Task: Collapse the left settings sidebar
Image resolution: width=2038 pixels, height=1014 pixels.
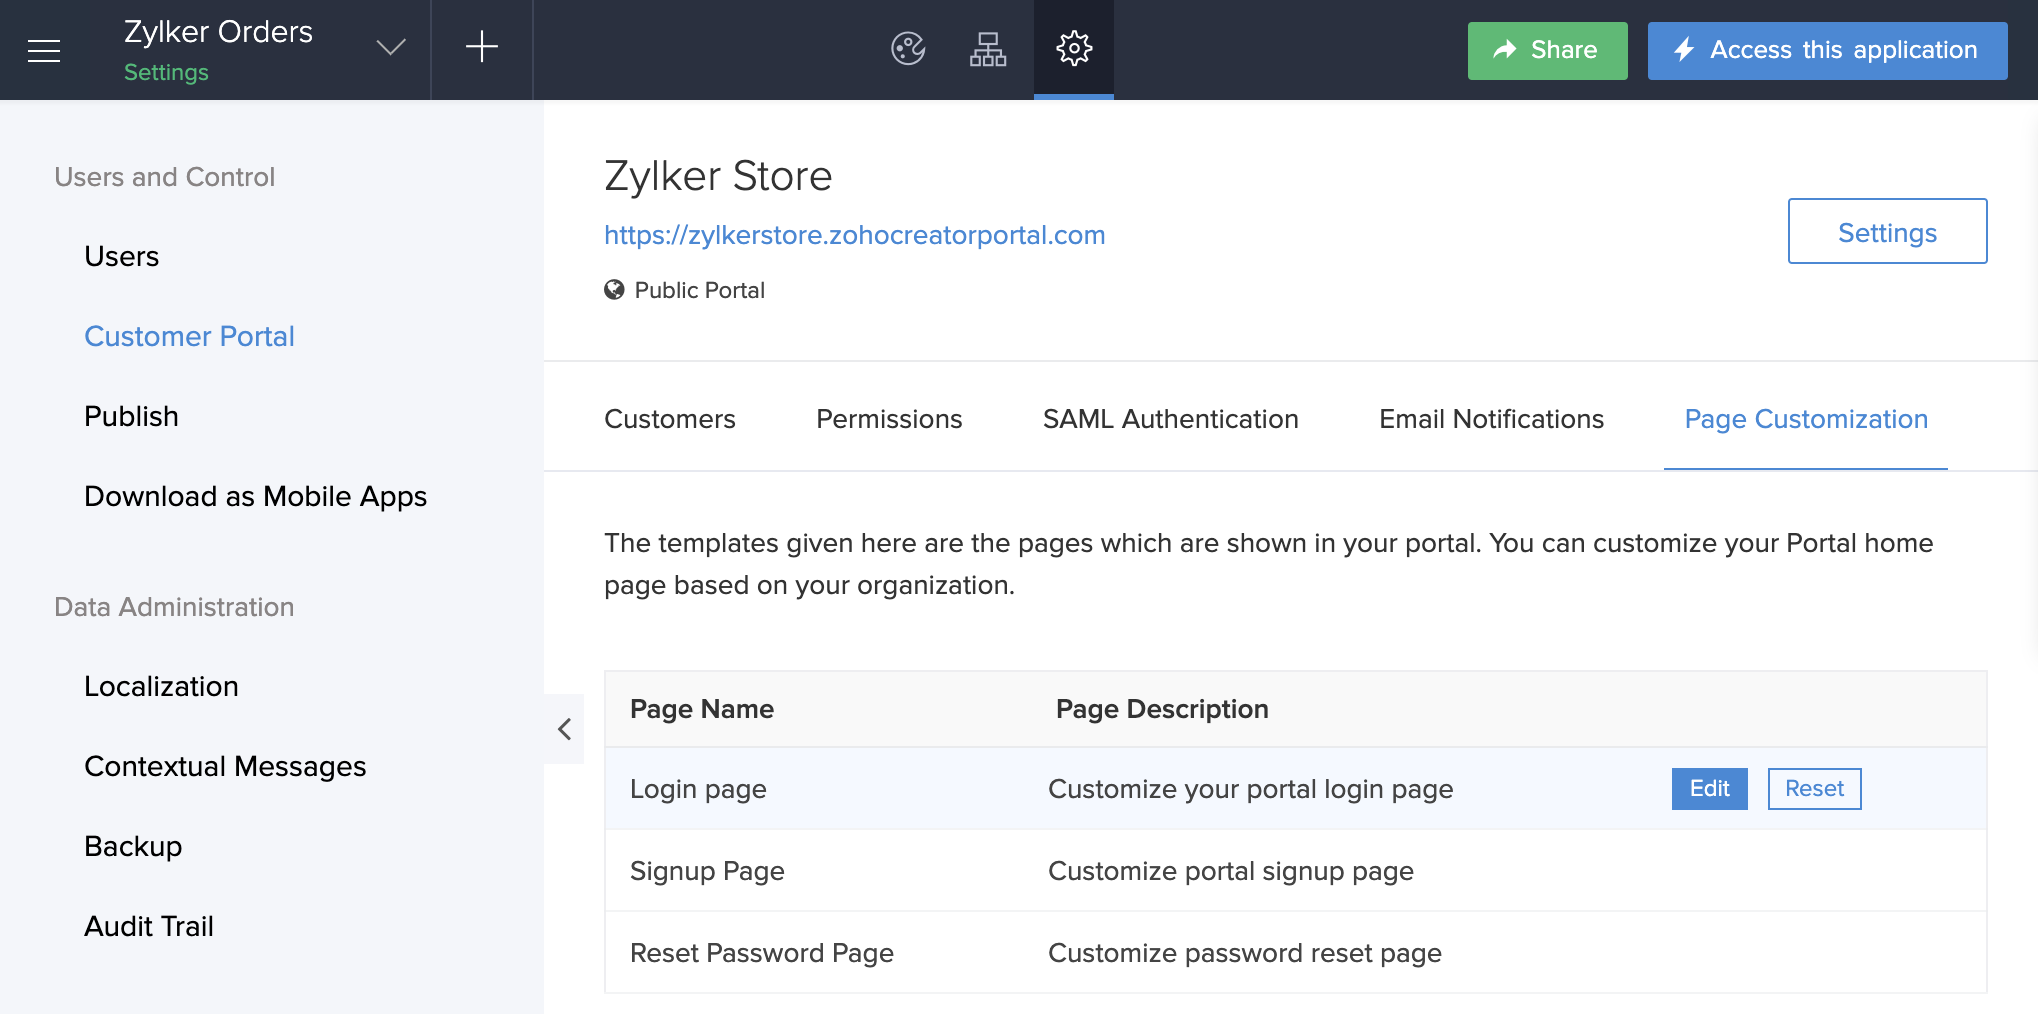Action: 563,729
